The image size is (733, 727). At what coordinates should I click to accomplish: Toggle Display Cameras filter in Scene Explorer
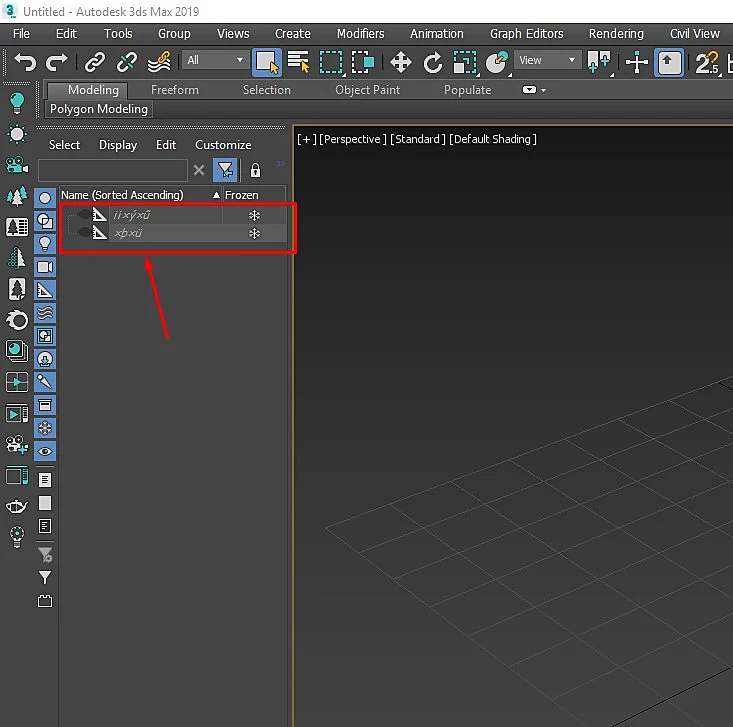point(45,267)
